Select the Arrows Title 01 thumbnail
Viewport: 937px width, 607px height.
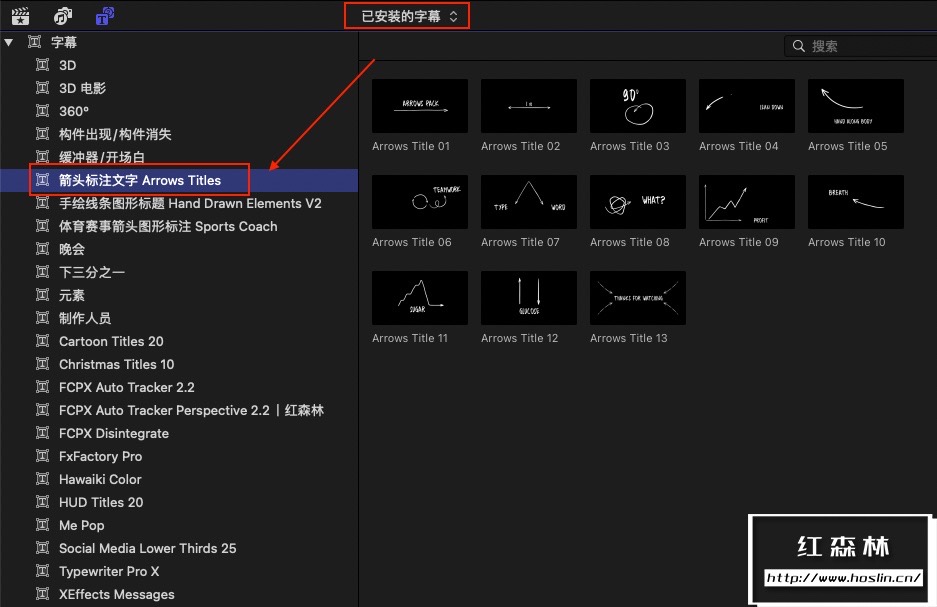tap(420, 106)
